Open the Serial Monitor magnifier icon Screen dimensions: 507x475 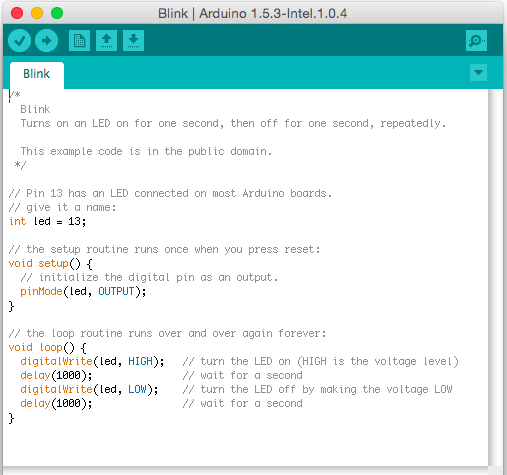tap(476, 41)
